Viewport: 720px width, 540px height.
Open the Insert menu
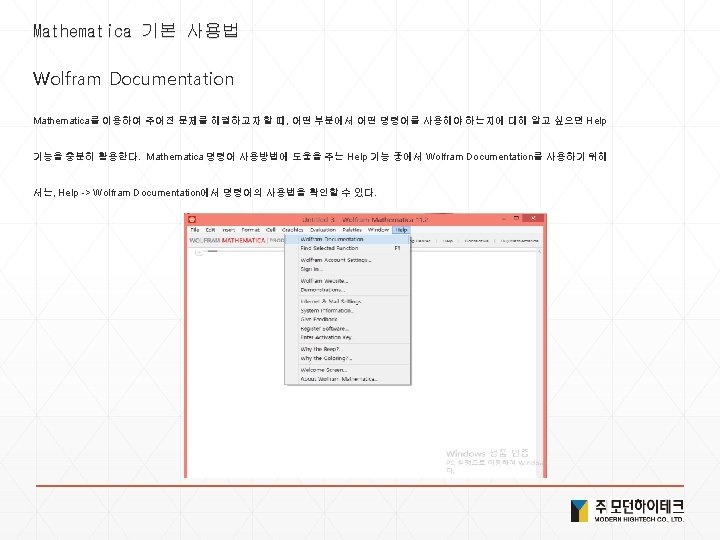point(228,230)
